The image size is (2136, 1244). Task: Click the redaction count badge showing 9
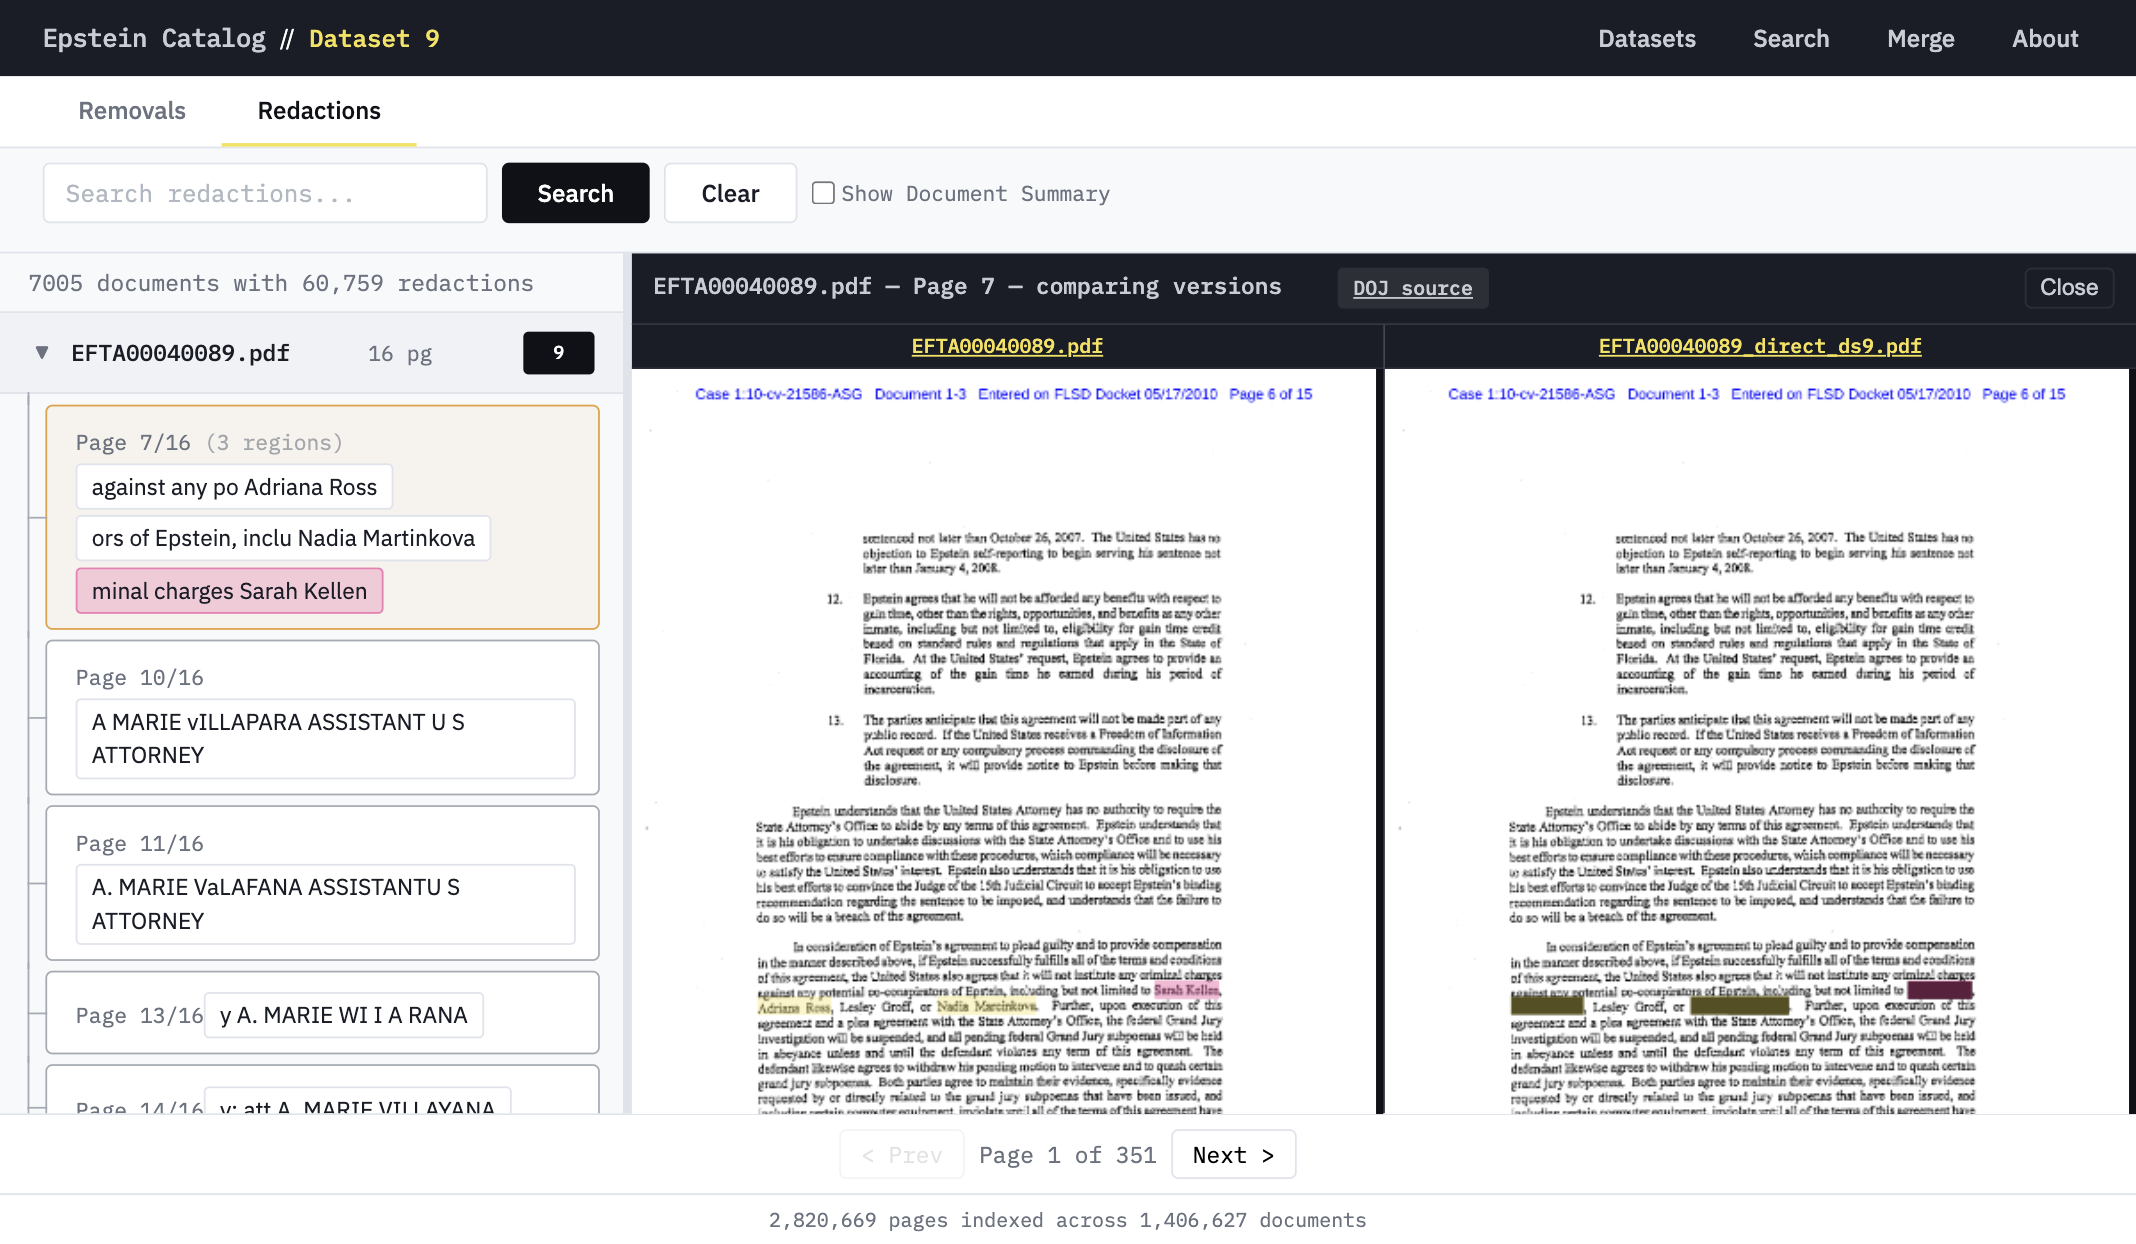coord(558,353)
